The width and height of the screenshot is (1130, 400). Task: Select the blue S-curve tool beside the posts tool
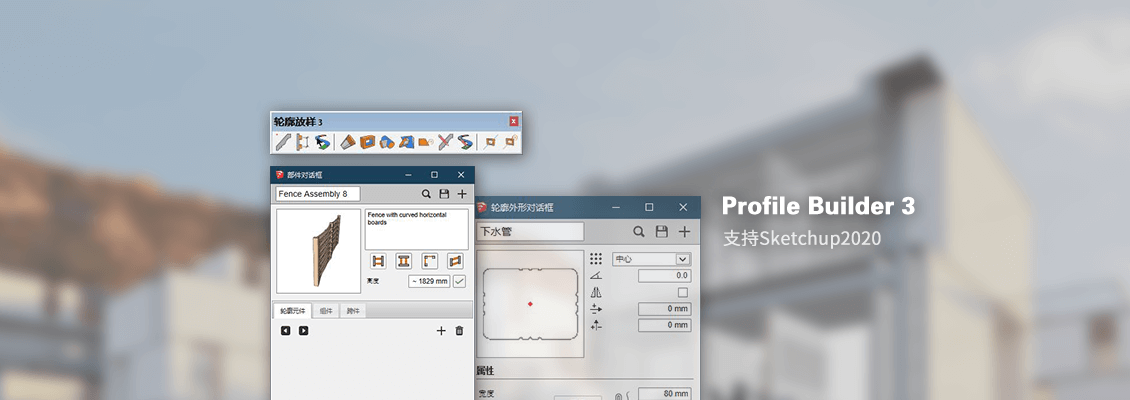point(322,142)
